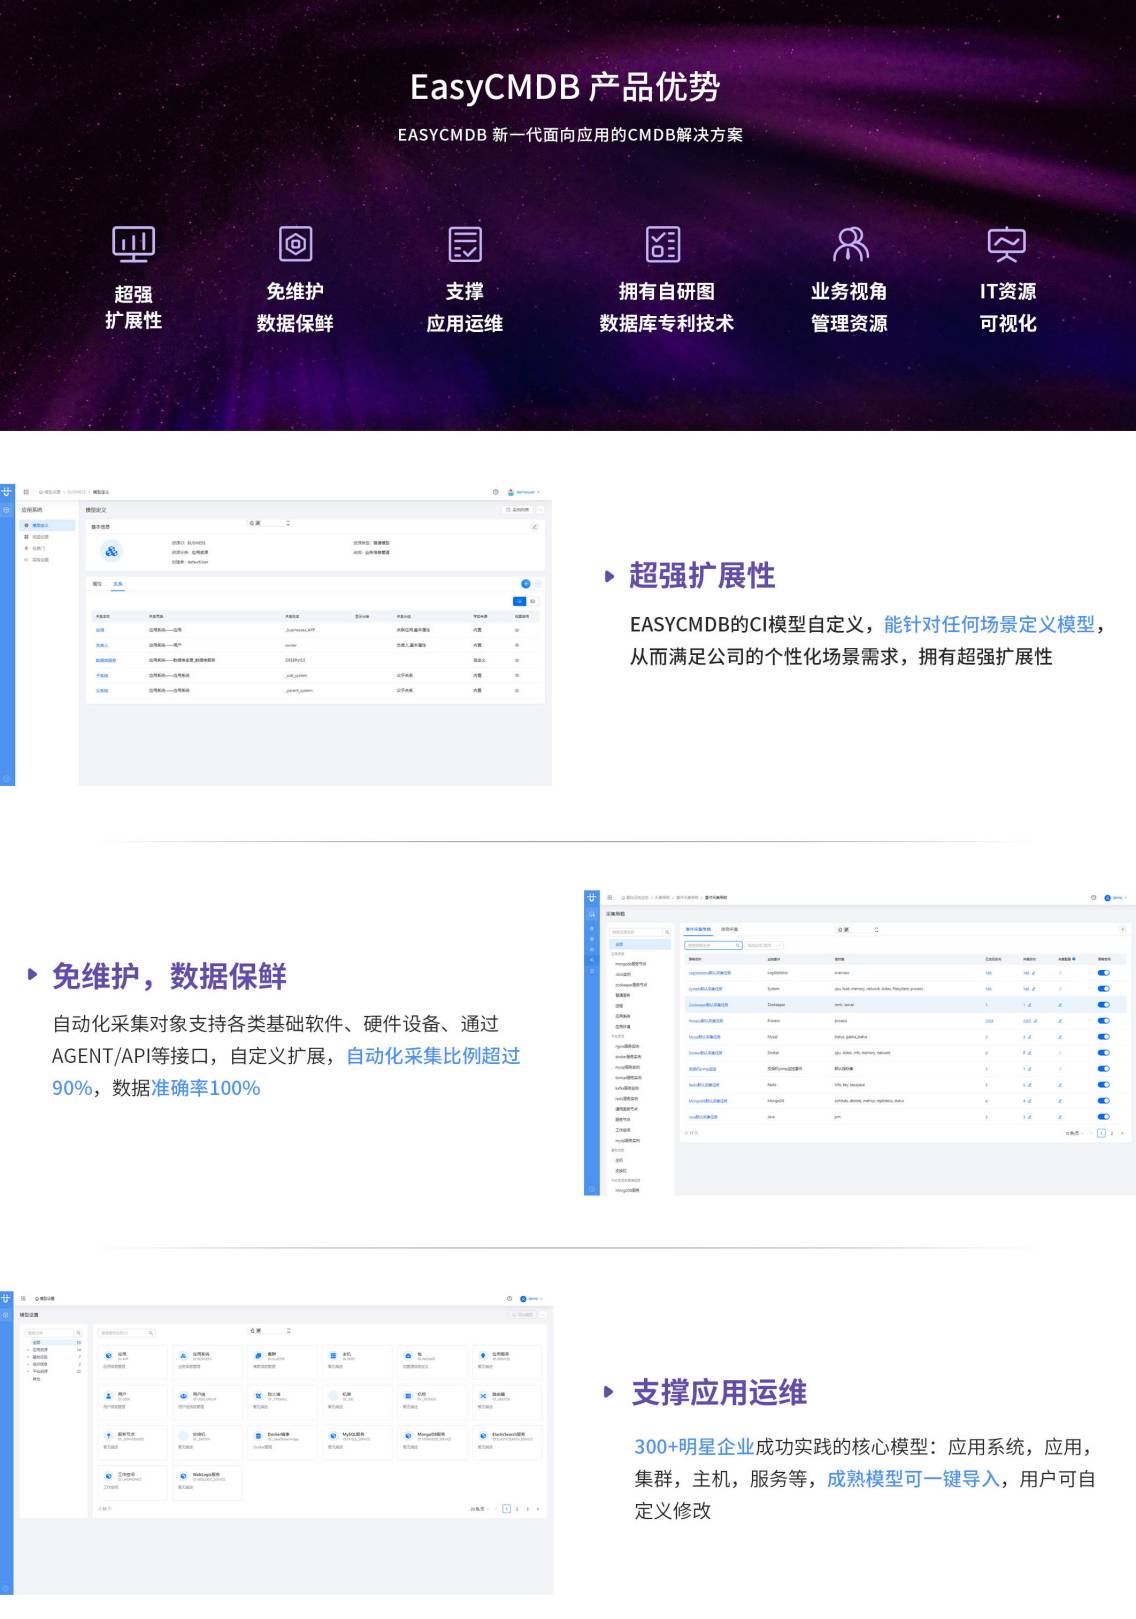Expand the 支撑应用运维 triangle marker

pyautogui.click(x=609, y=1392)
